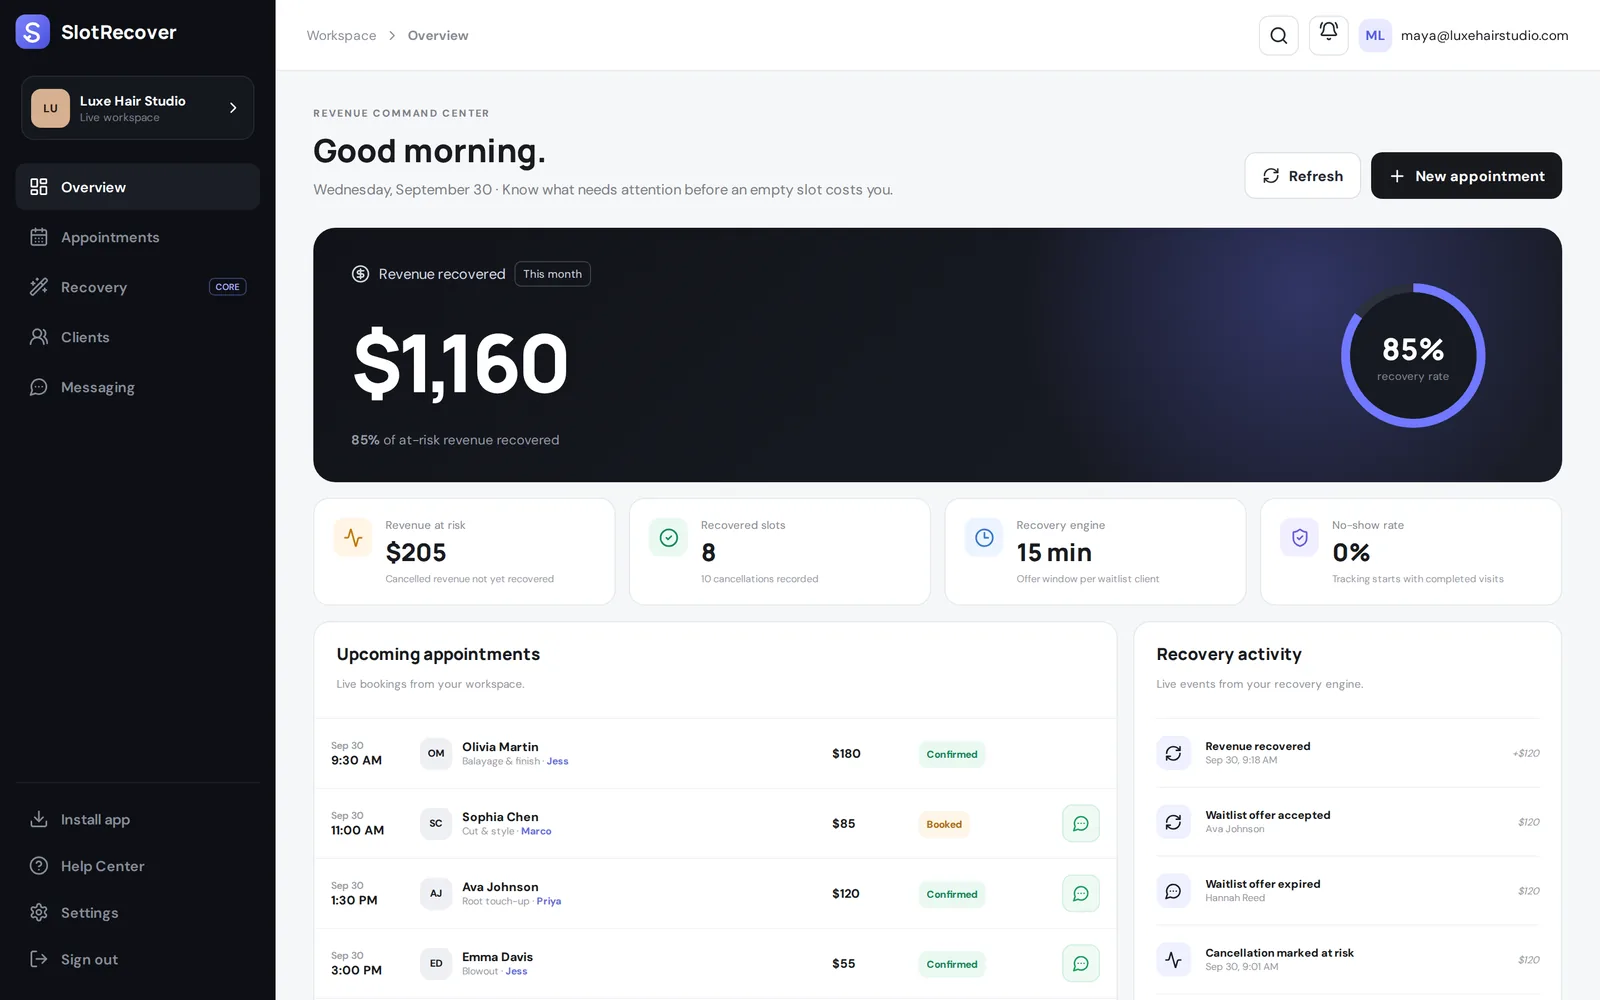1600x1000 pixels.
Task: Click the CORE badge next to Recovery
Action: 227,287
